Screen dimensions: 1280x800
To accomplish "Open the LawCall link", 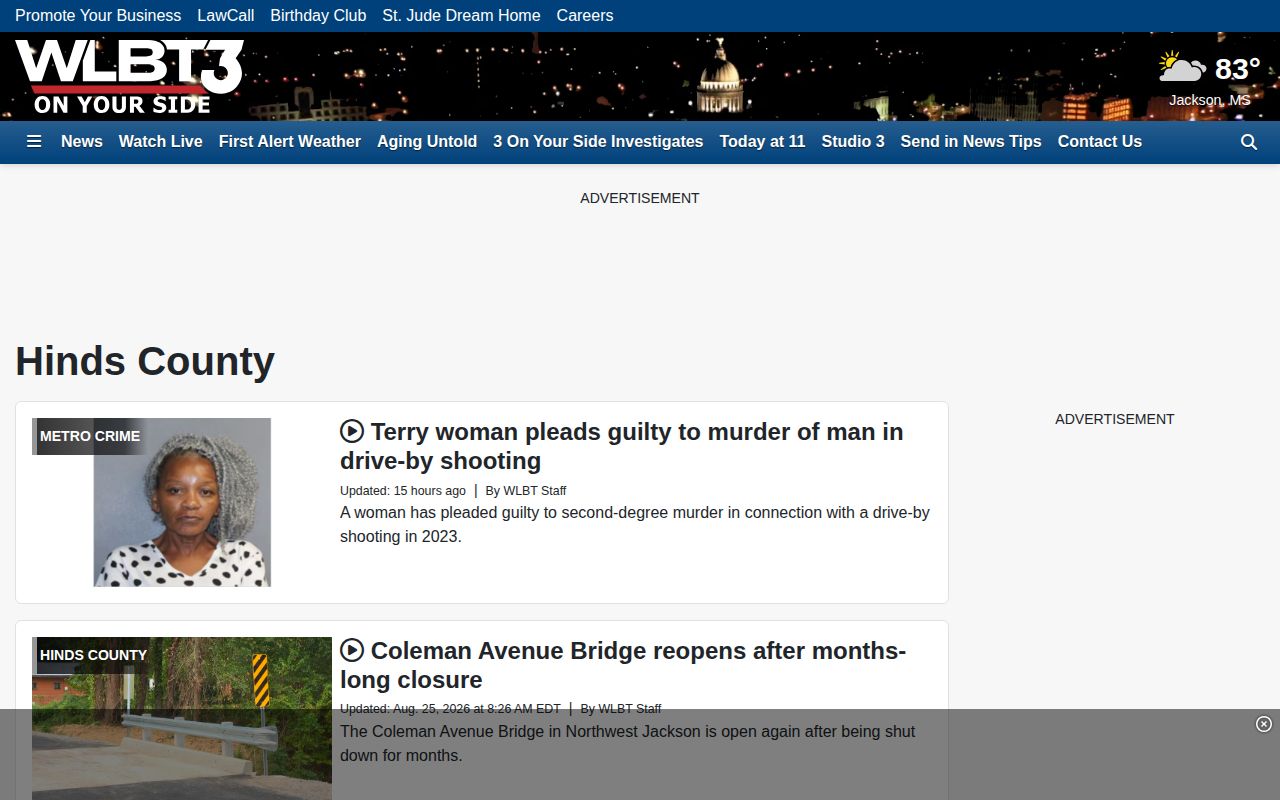I will pyautogui.click(x=226, y=16).
